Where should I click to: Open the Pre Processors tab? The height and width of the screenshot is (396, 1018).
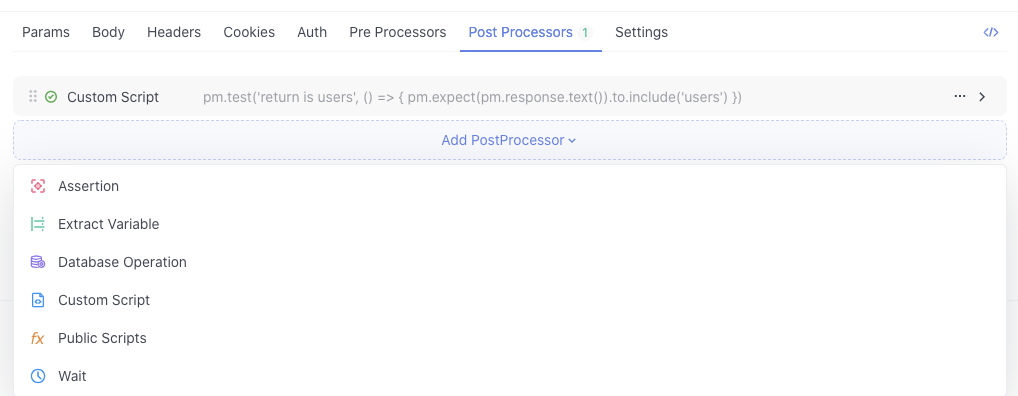(x=397, y=32)
